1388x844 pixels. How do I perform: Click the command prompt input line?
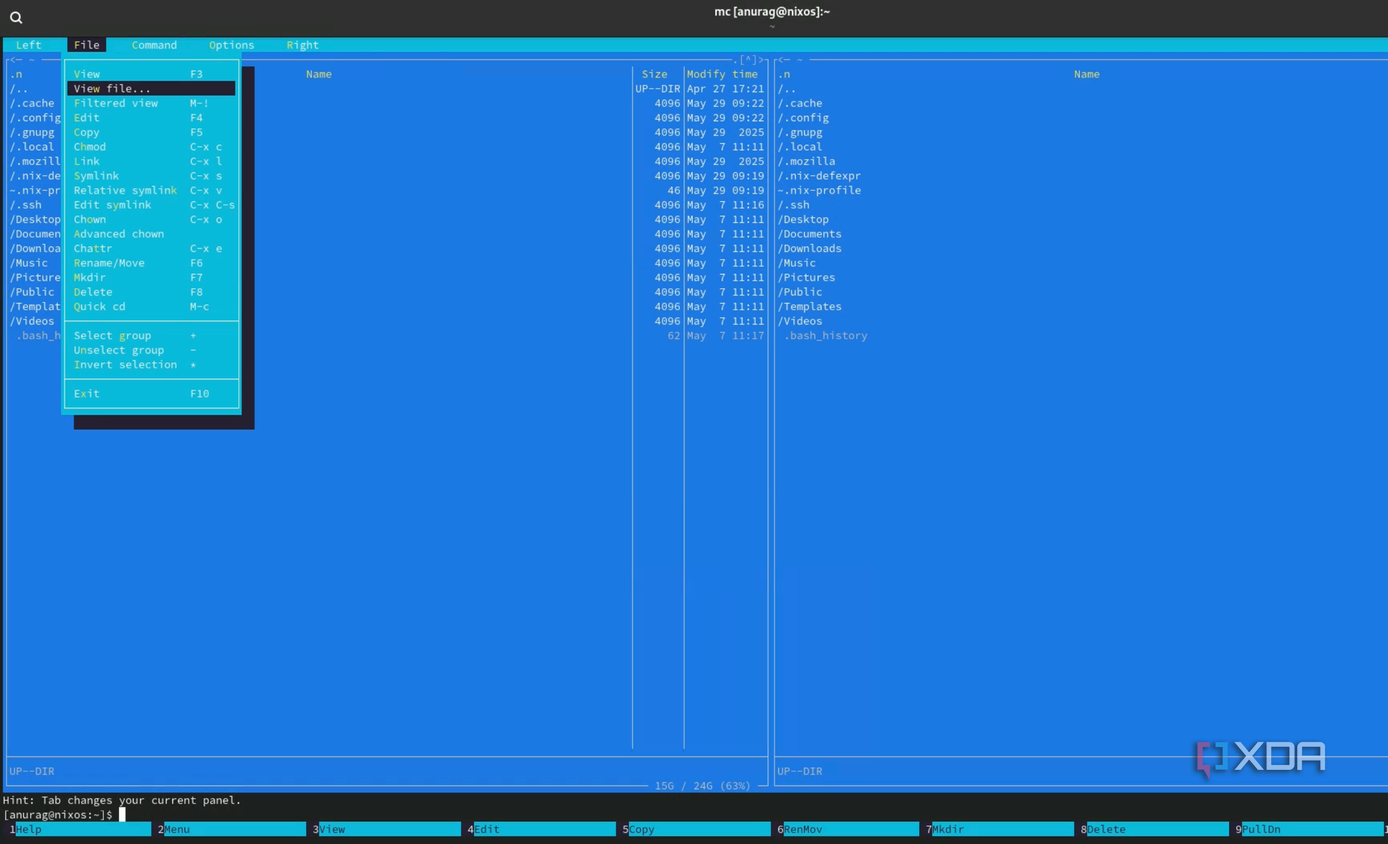point(694,815)
